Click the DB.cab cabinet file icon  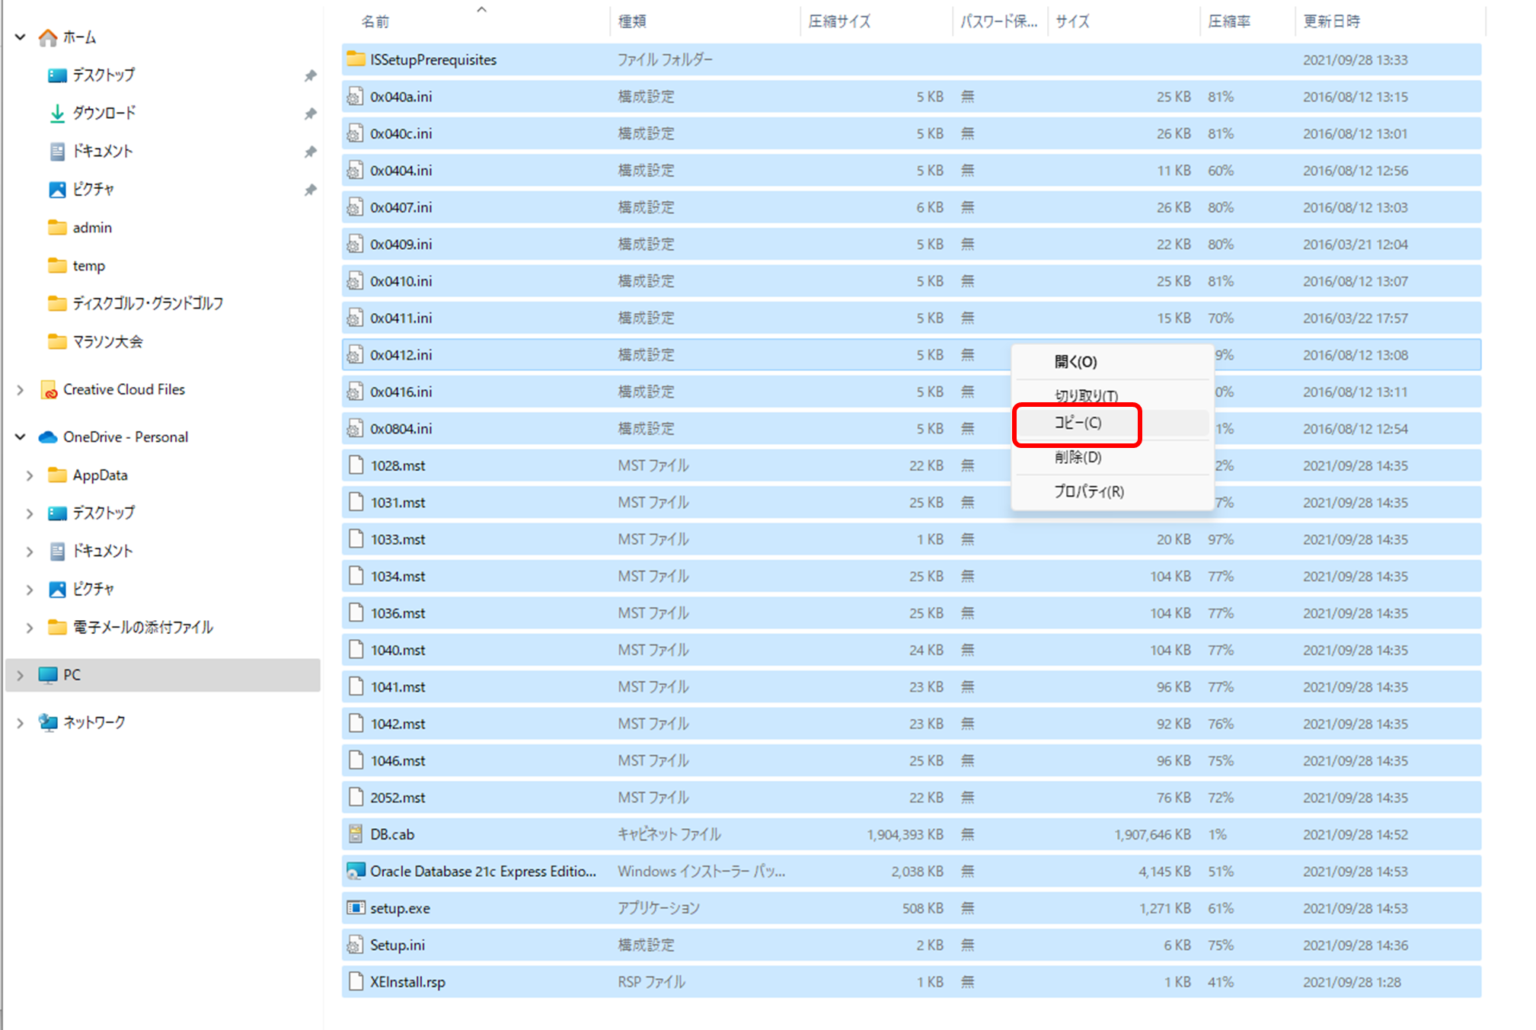coord(355,834)
